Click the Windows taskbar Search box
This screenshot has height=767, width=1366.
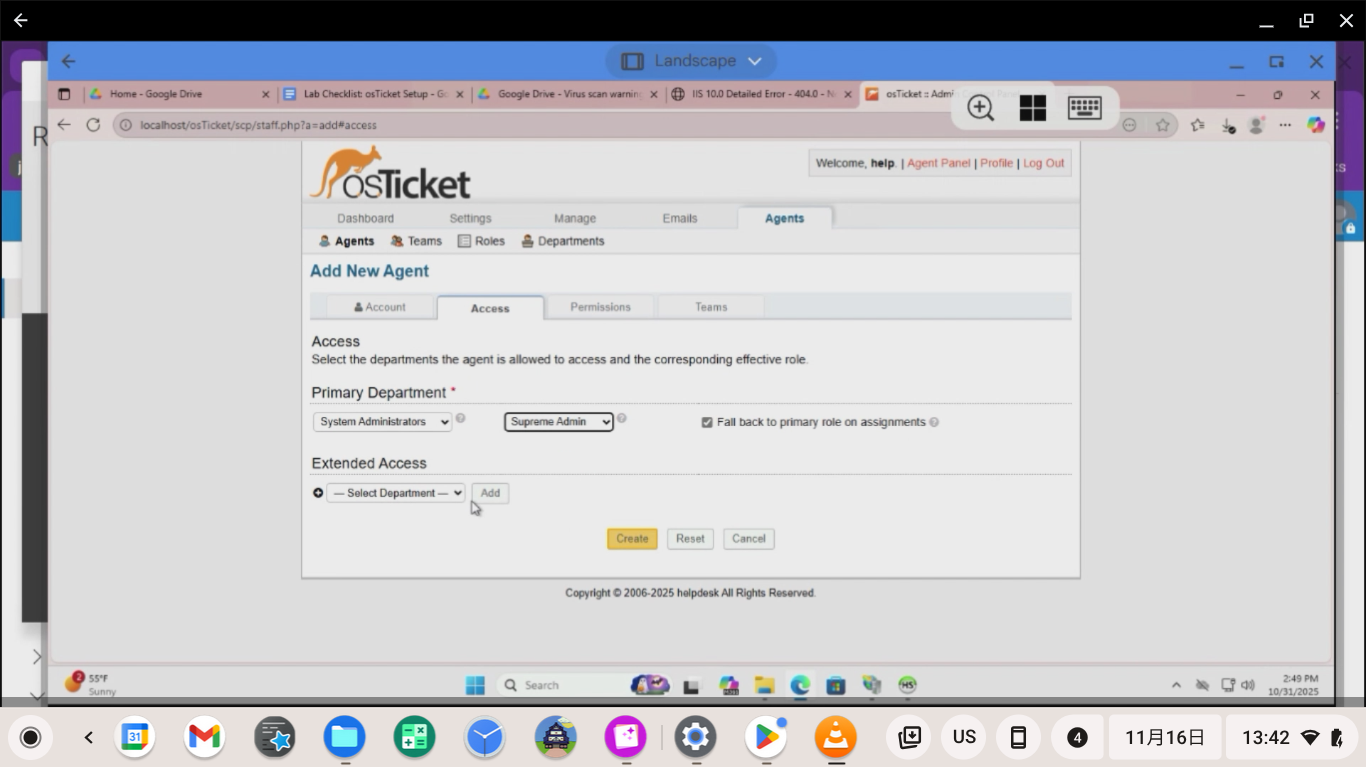point(565,685)
